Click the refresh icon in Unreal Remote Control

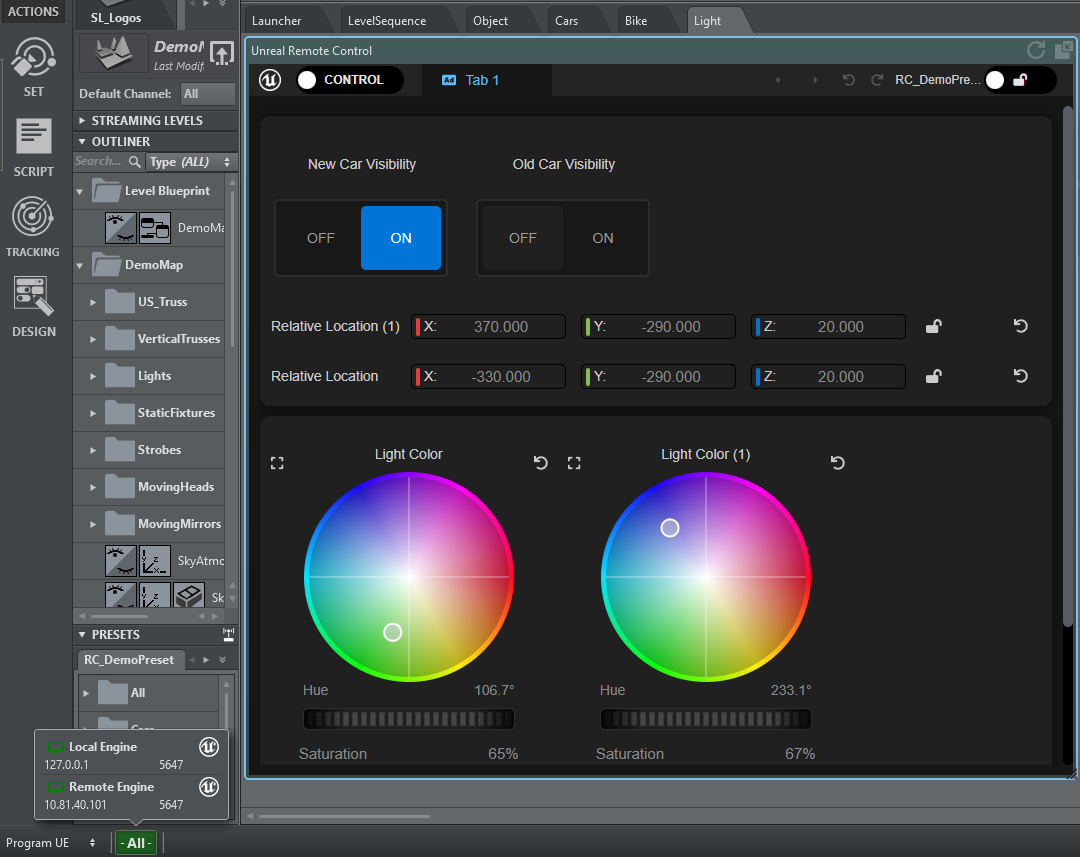tap(1036, 50)
